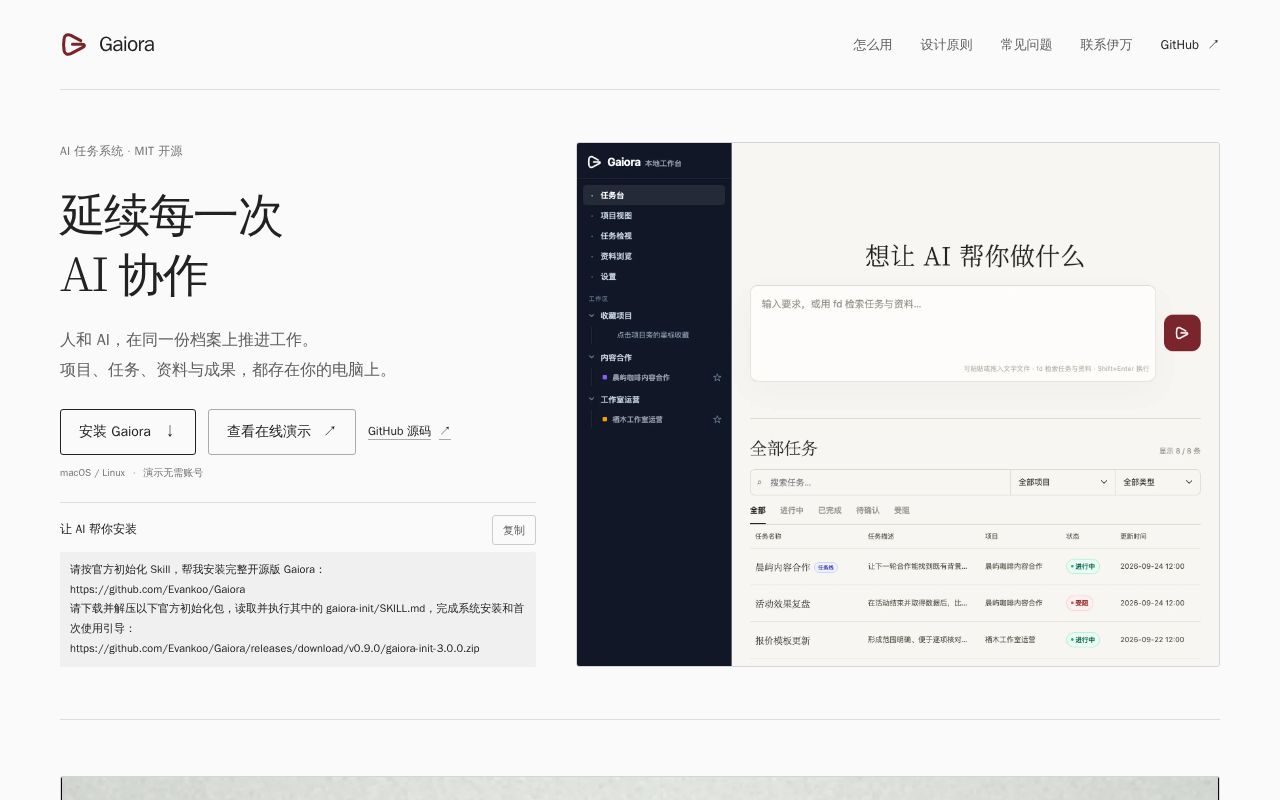Click the Gaiora logo in the preview sidebar
Image resolution: width=1280 pixels, height=800 pixels.
pyautogui.click(x=614, y=162)
